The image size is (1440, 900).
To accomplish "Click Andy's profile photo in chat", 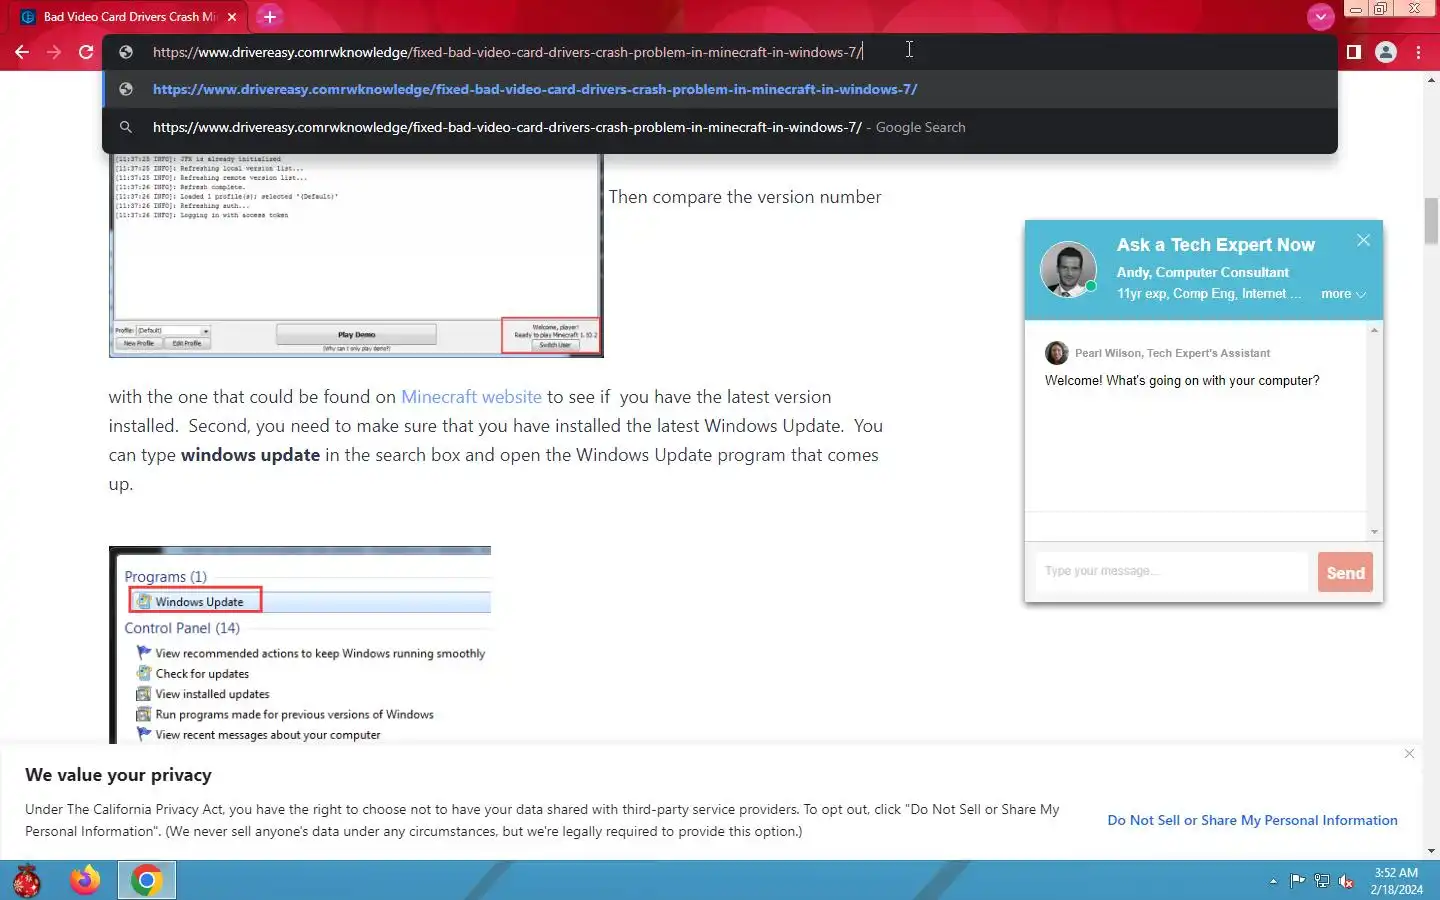I will [1068, 269].
